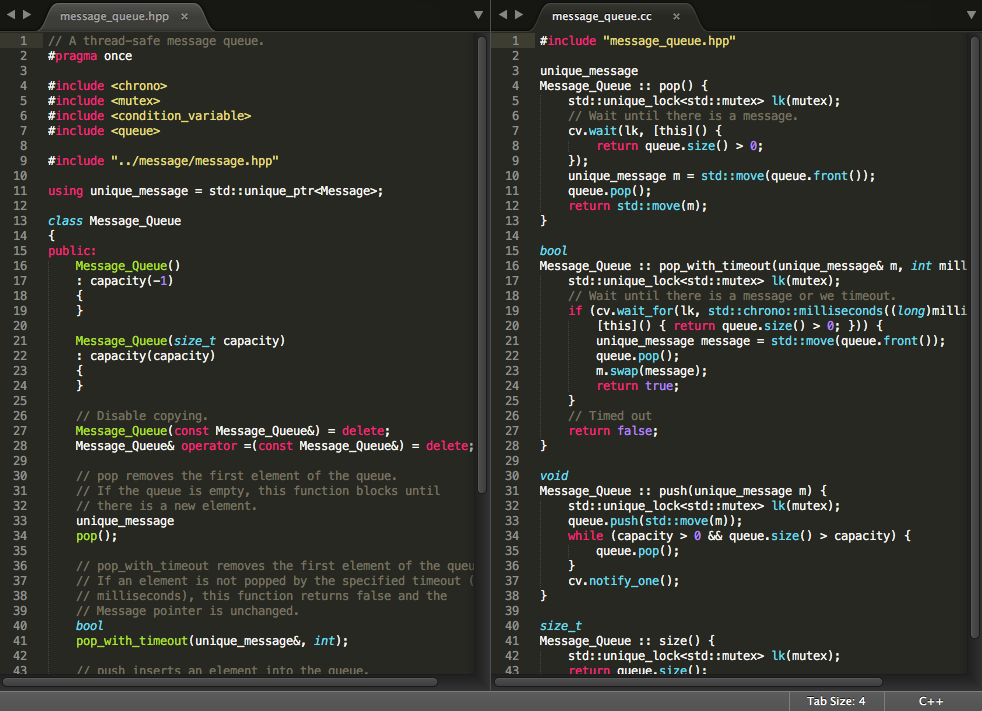Click right pane vertical scrollbar

tap(974, 335)
